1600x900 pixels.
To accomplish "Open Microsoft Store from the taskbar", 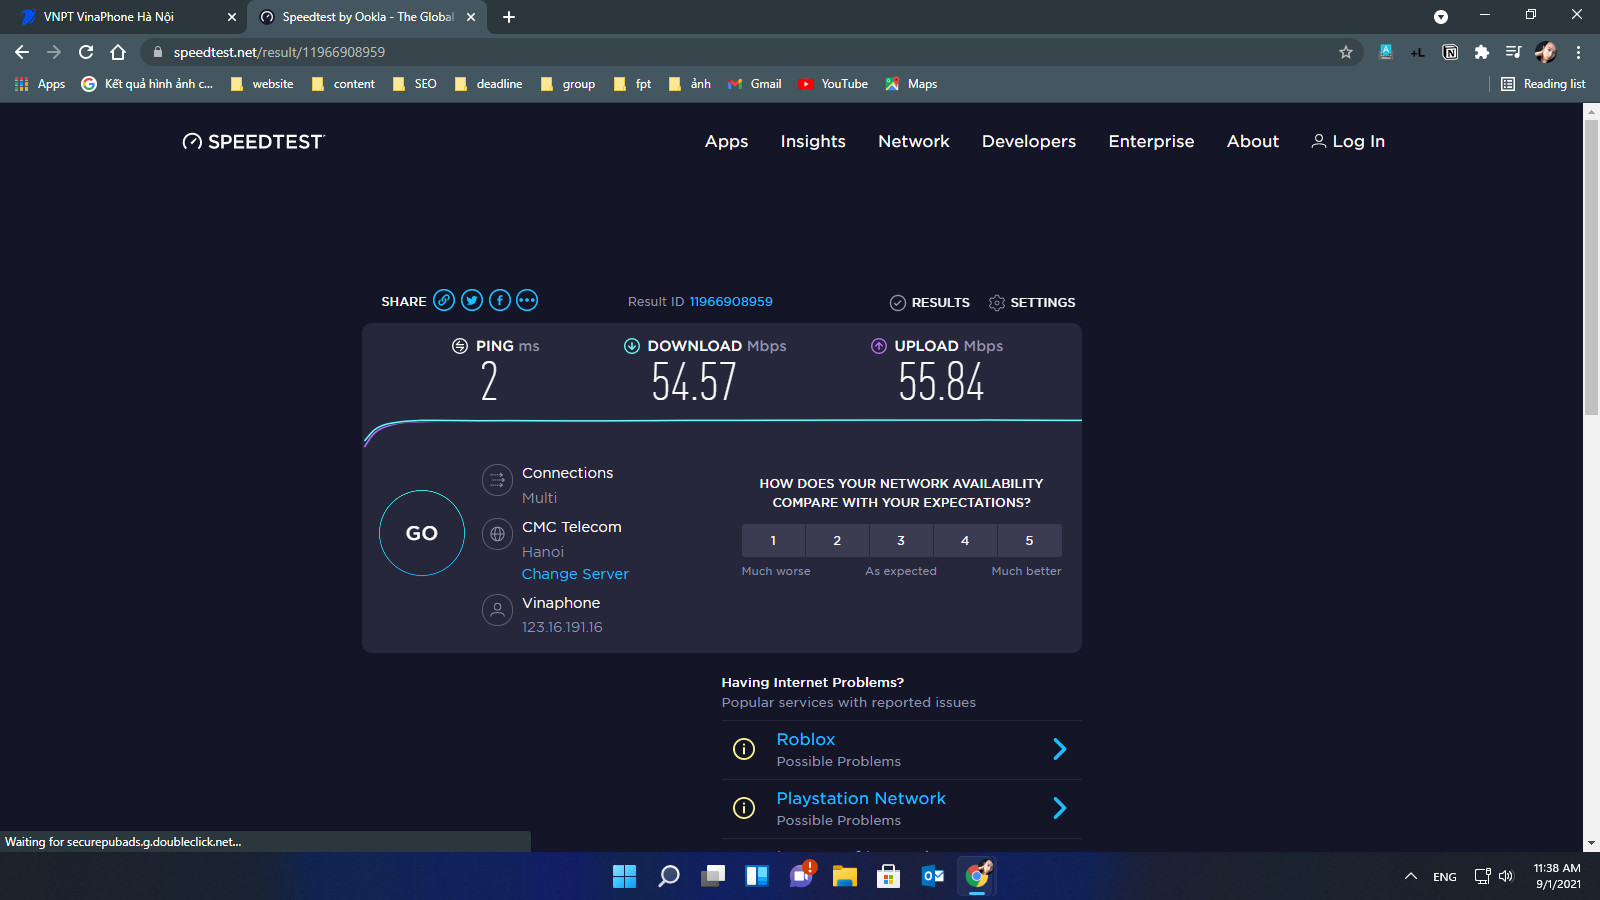I will tap(889, 877).
